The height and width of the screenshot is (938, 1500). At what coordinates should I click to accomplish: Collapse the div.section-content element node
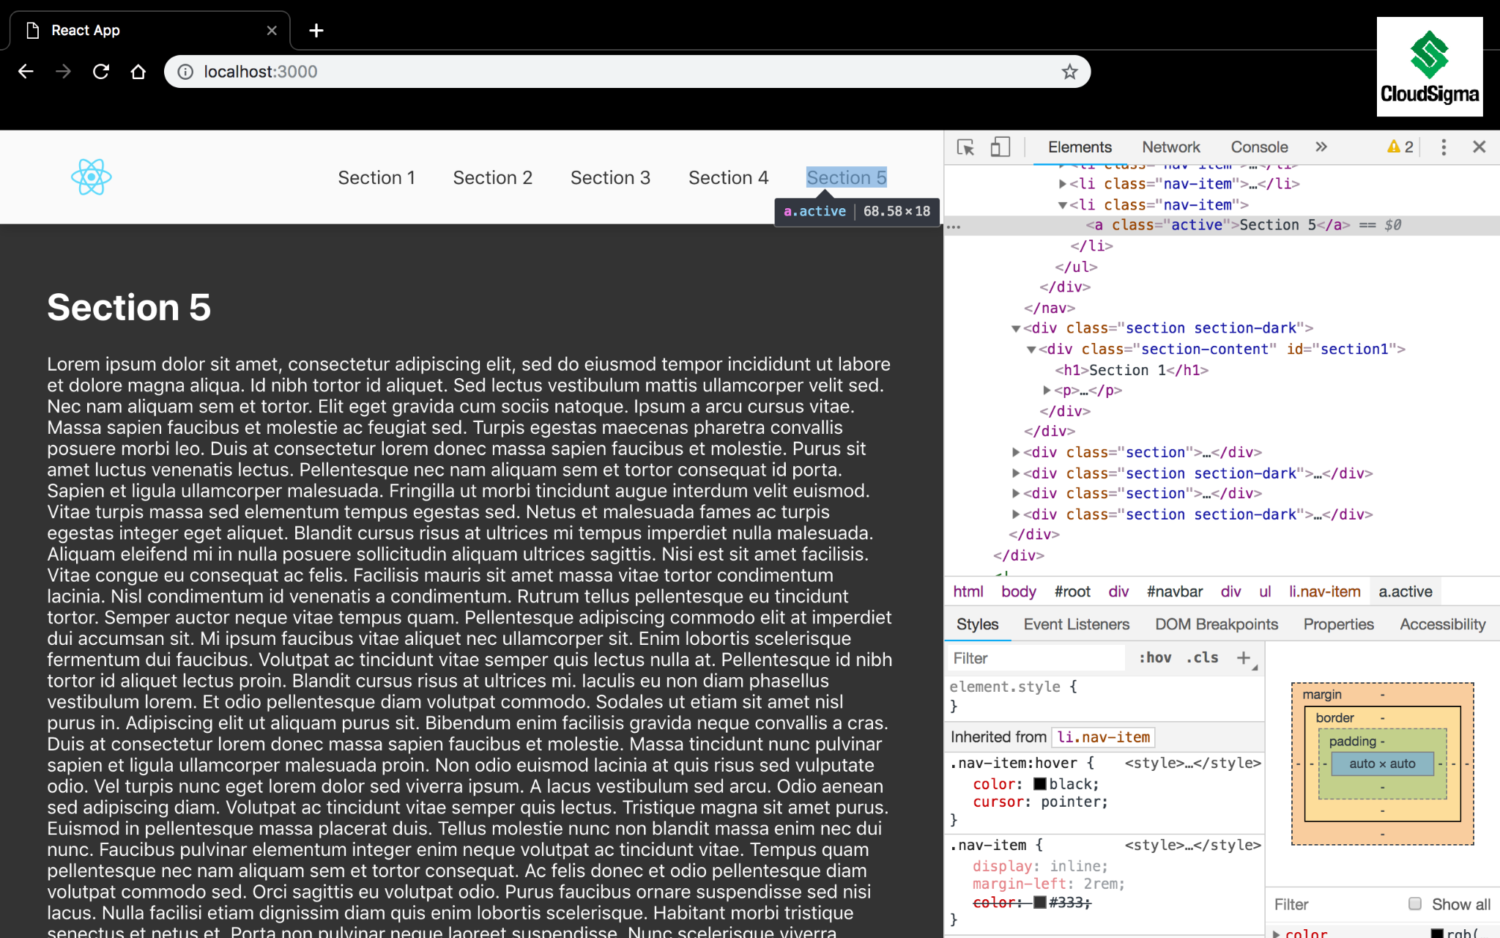coord(1031,349)
